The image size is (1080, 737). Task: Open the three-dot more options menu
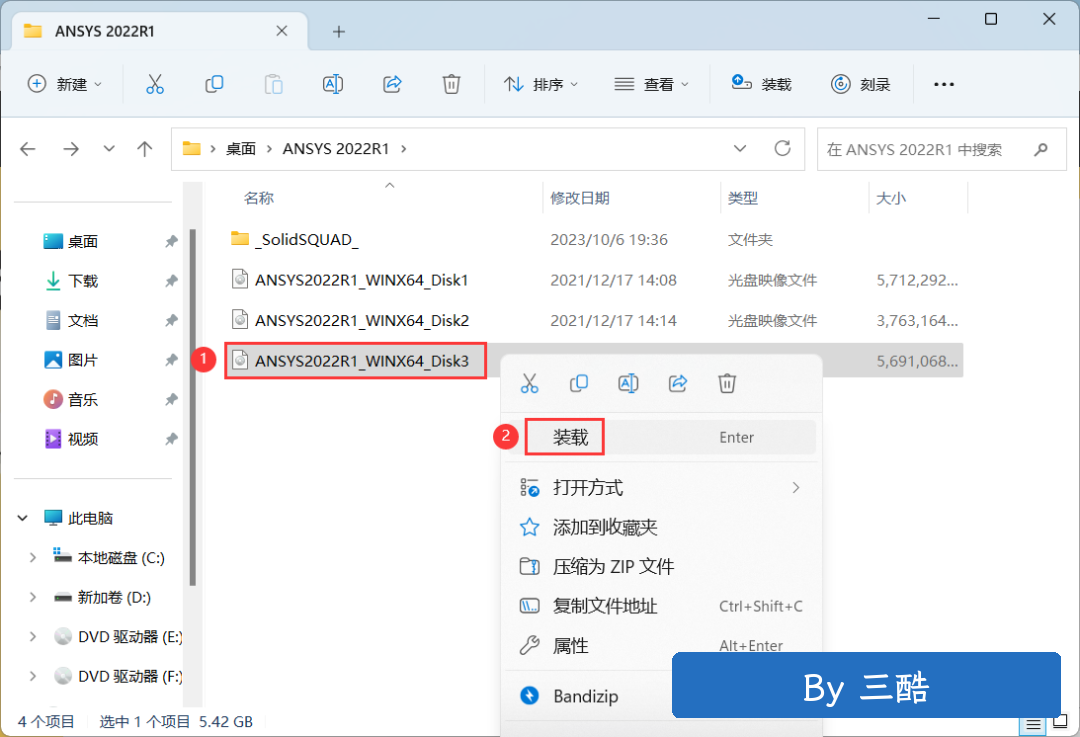(944, 84)
